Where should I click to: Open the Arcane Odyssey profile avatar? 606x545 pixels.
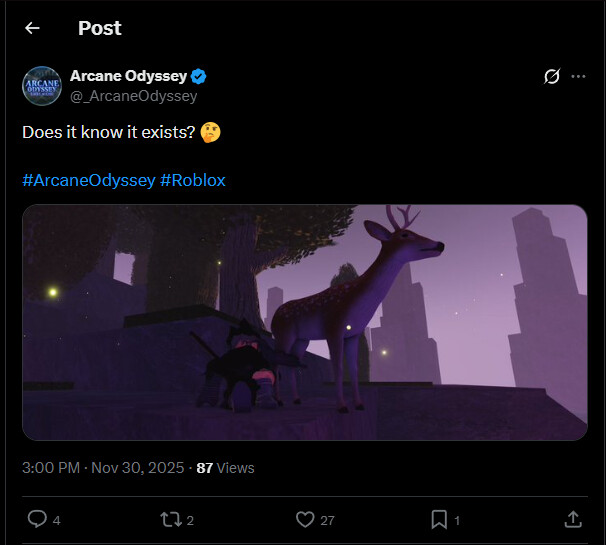[x=42, y=85]
